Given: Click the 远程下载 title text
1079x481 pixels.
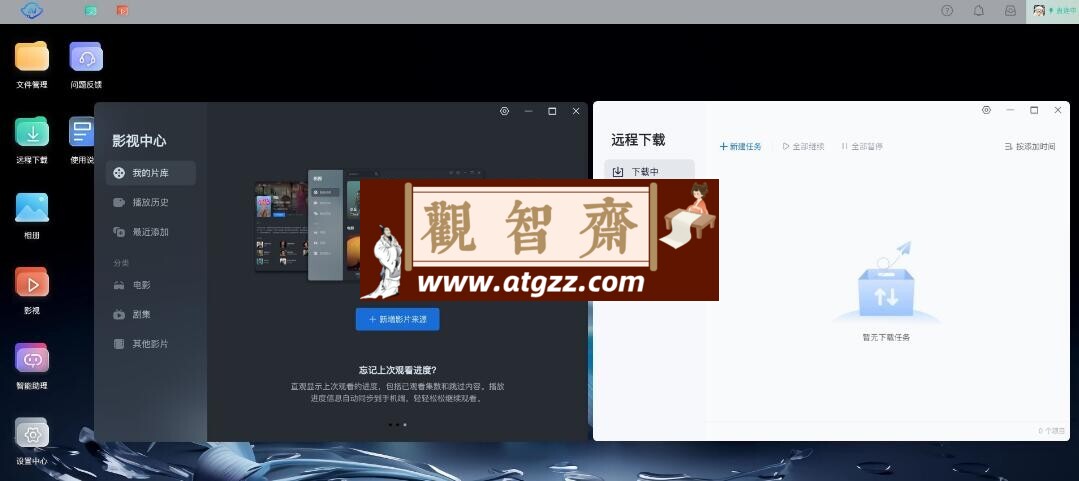Looking at the screenshot, I should click(x=638, y=140).
